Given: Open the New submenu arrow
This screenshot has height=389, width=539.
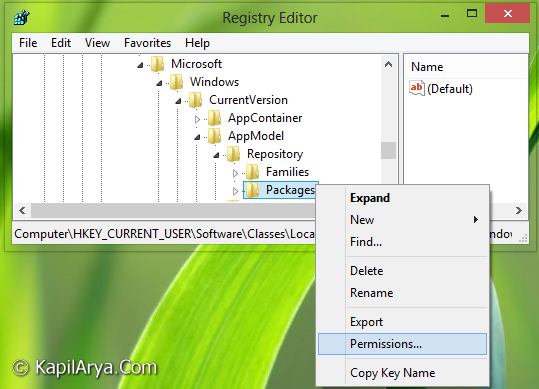Looking at the screenshot, I should [476, 220].
